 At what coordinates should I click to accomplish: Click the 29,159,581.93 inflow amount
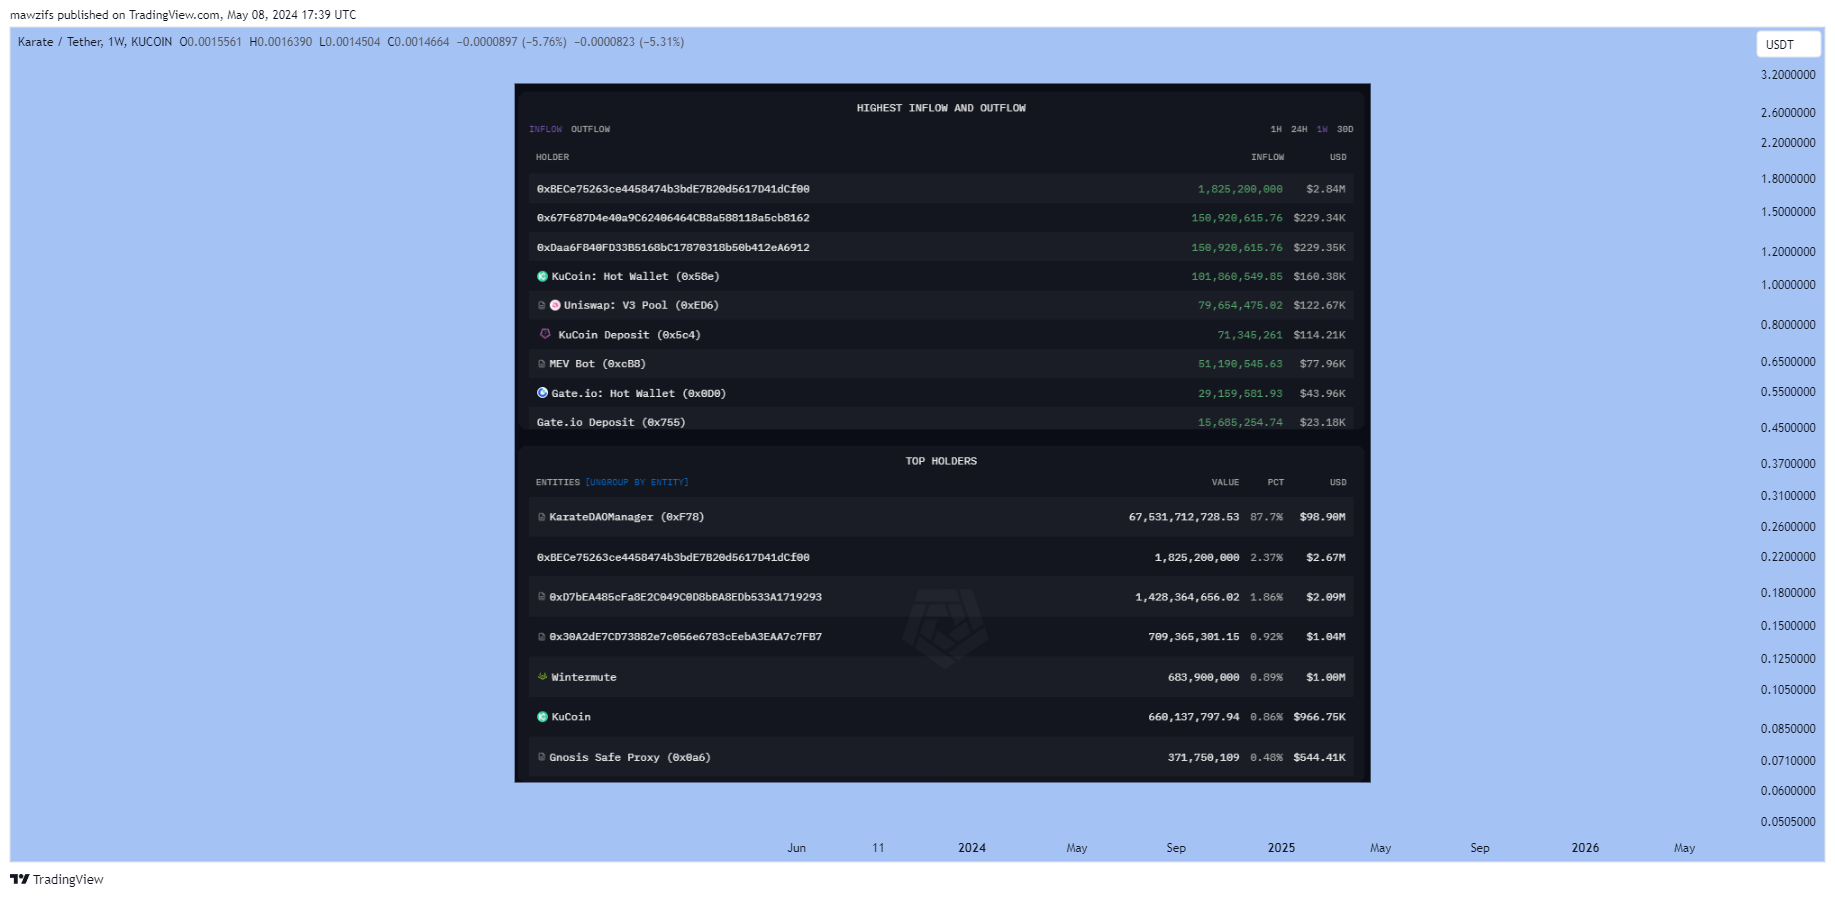coord(1240,393)
